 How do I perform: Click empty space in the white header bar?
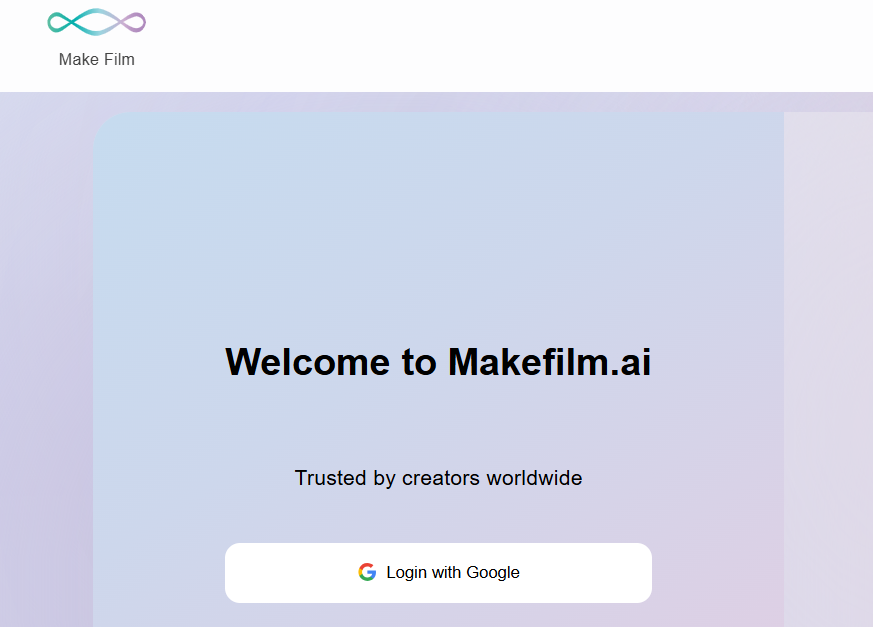coord(500,45)
